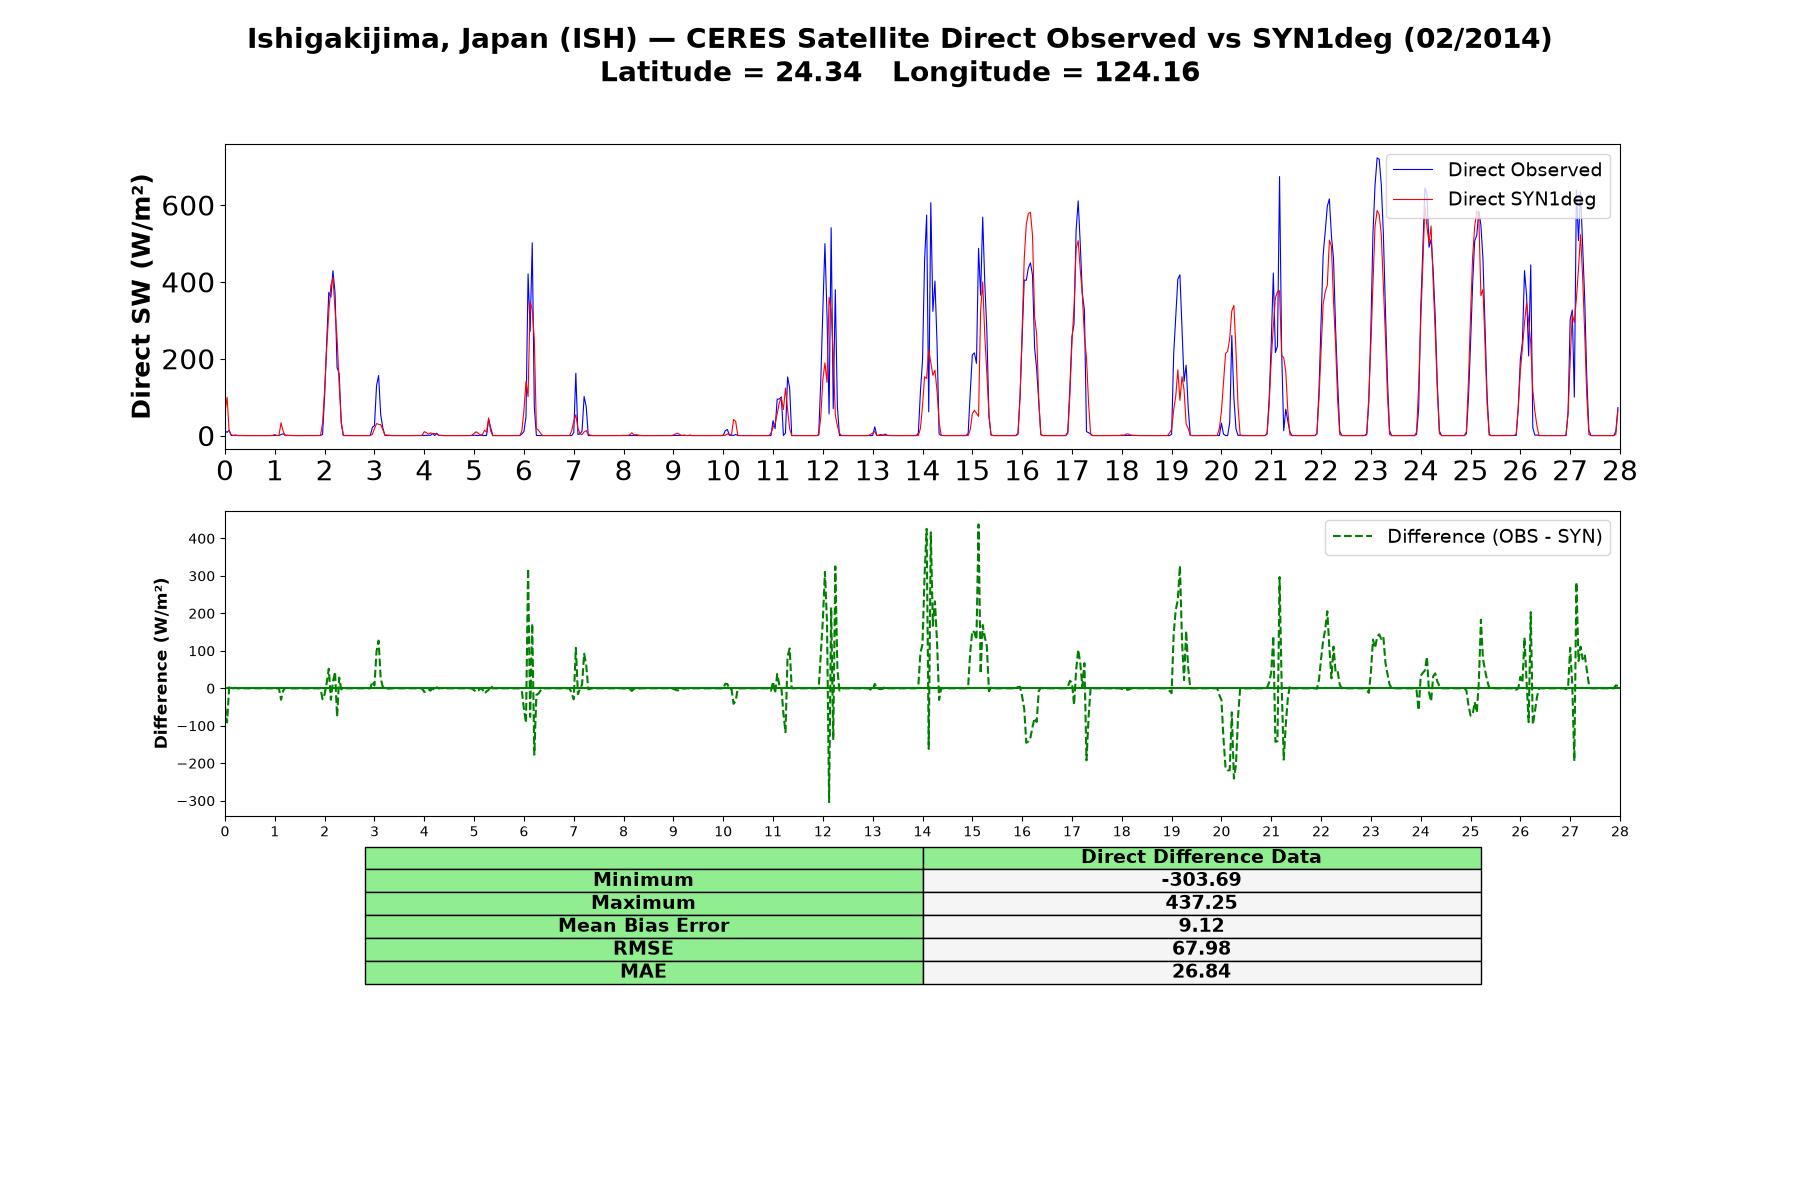Click the MAE value 26.84 cell

click(1201, 972)
